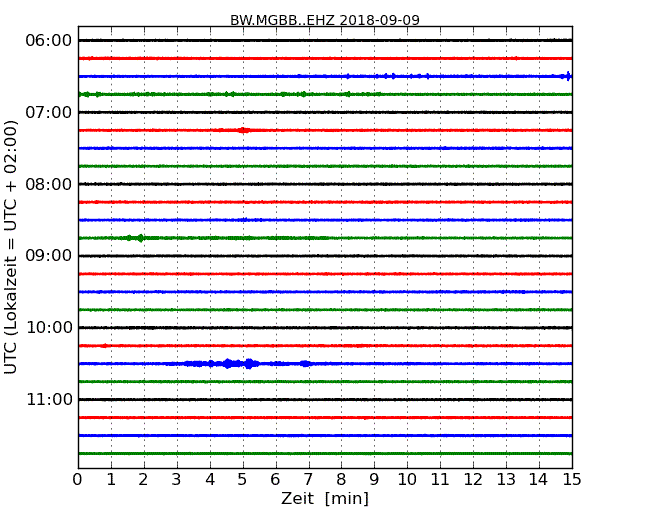Click the plot title BW.MGBB..EHZ 2018-09-09
Image resolution: width=650 pixels, height=520 pixels.
tap(325, 20)
